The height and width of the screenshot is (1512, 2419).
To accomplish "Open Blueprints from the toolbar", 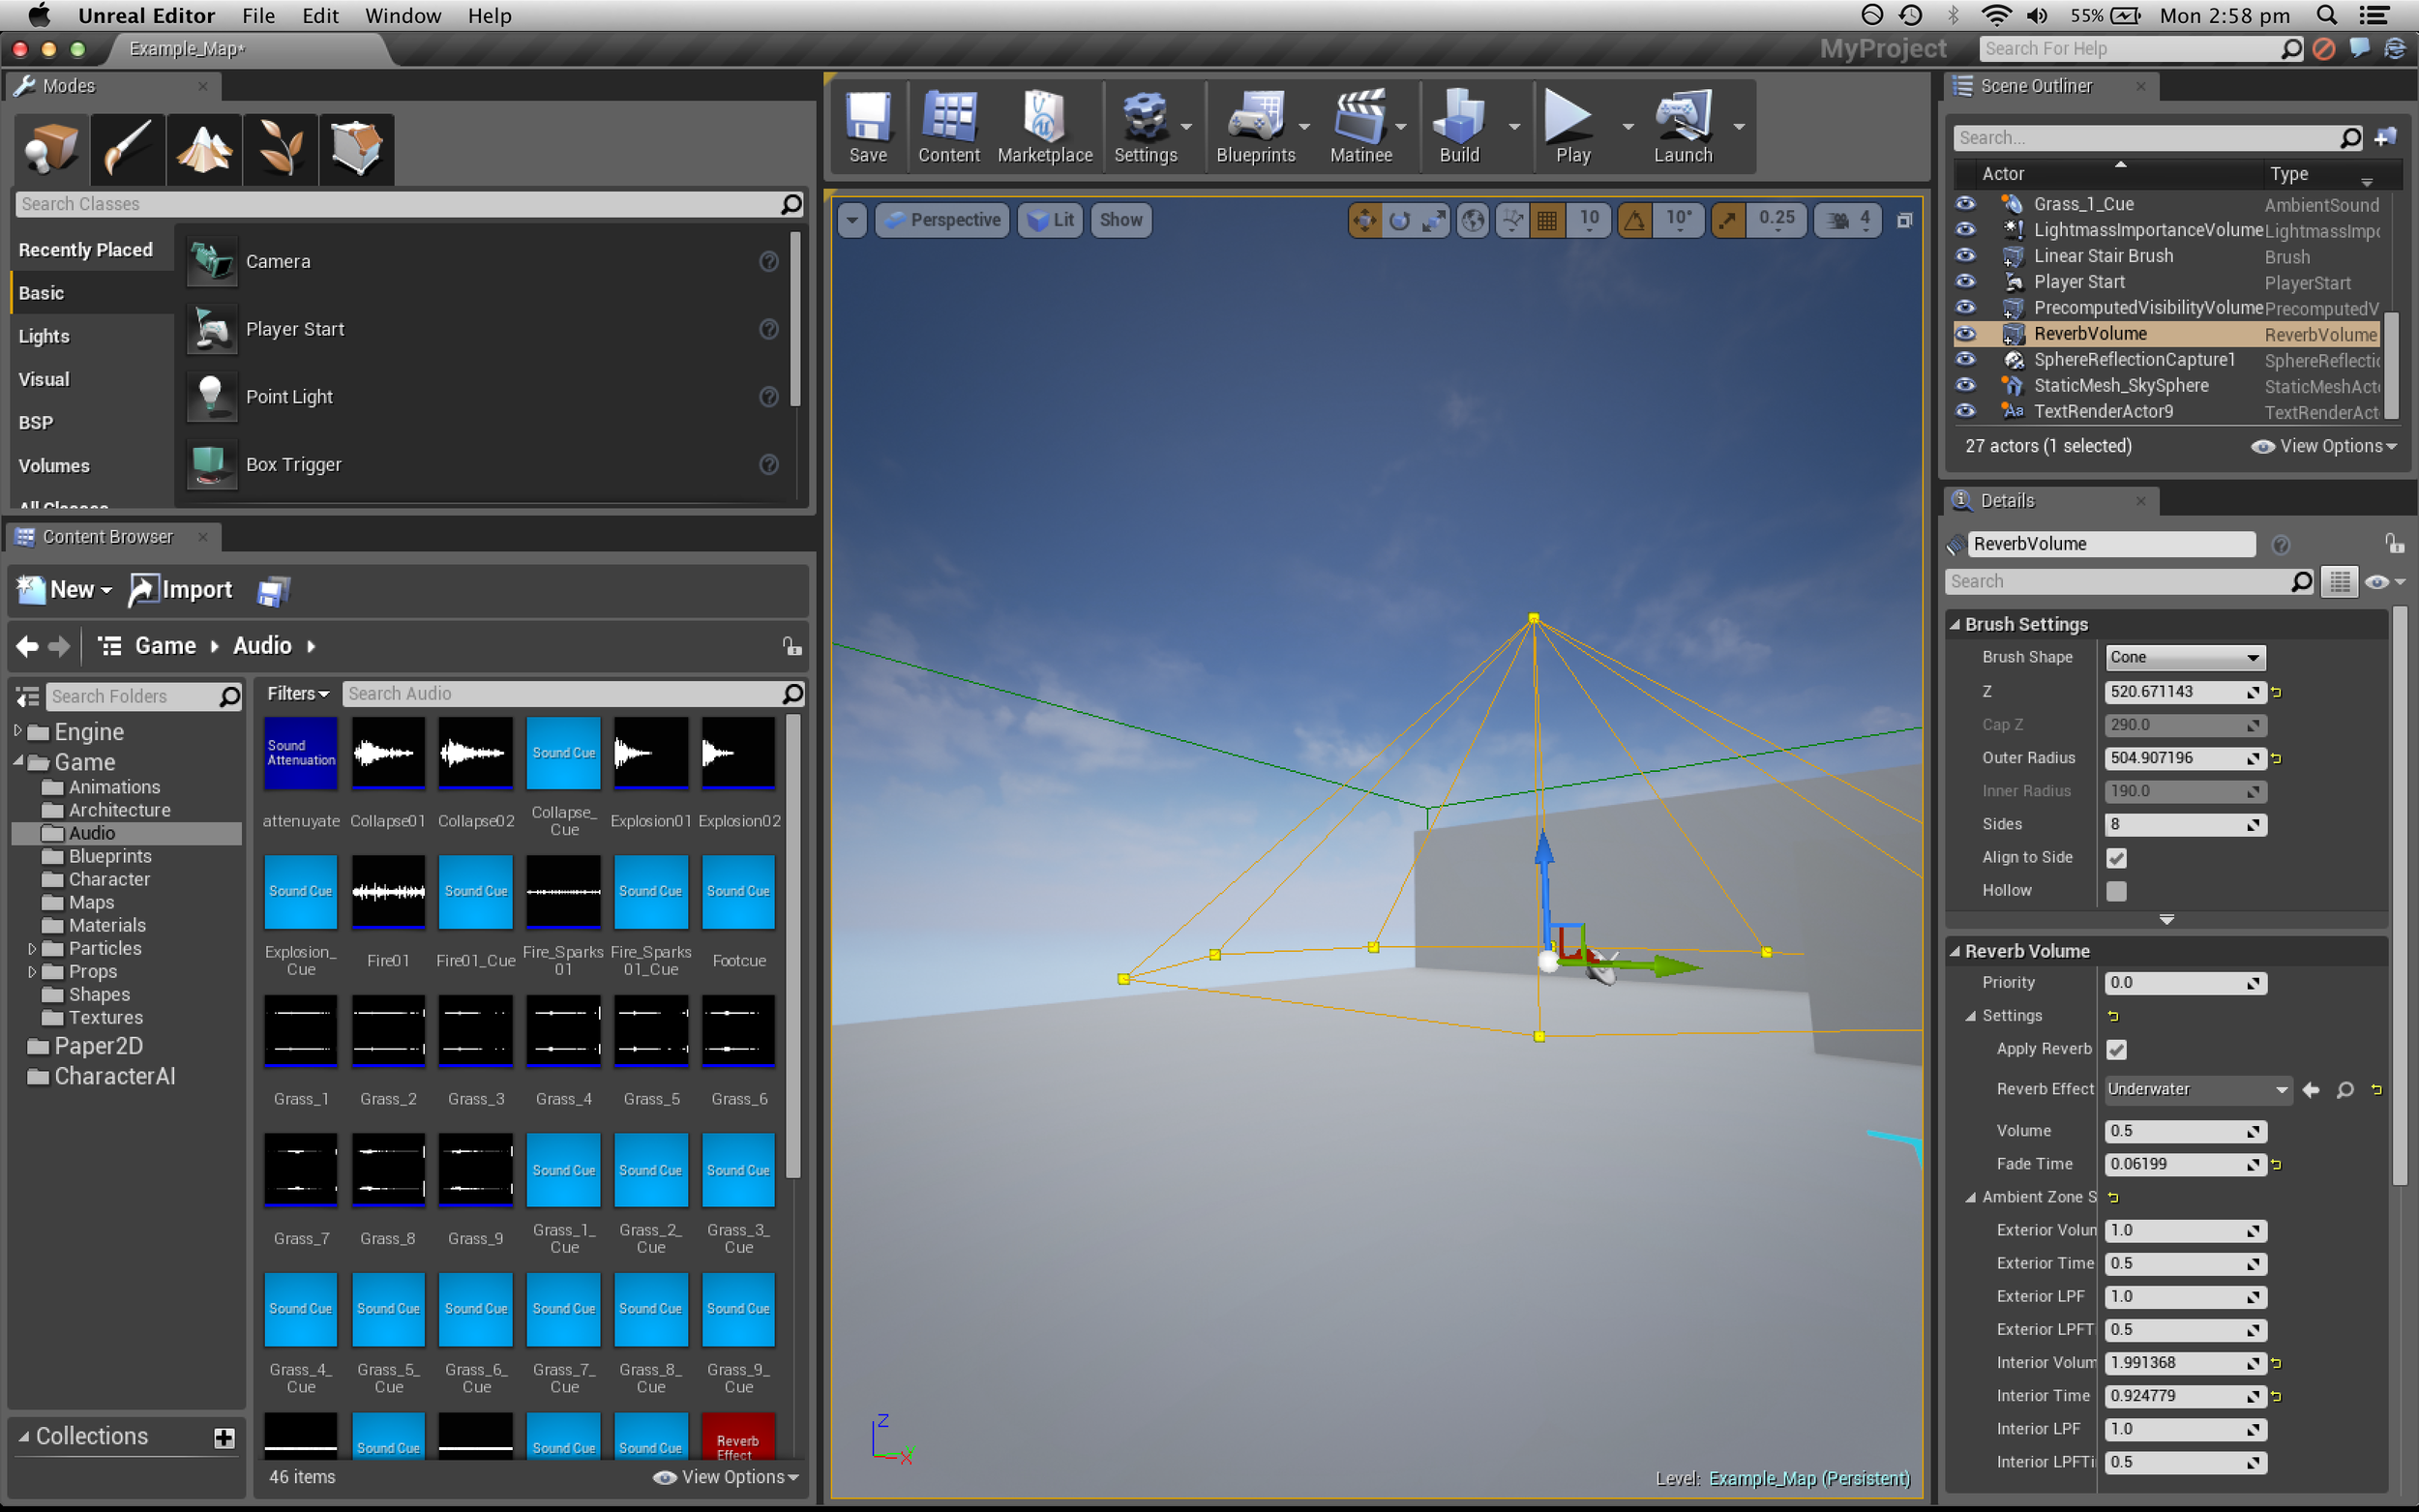I will [1255, 127].
